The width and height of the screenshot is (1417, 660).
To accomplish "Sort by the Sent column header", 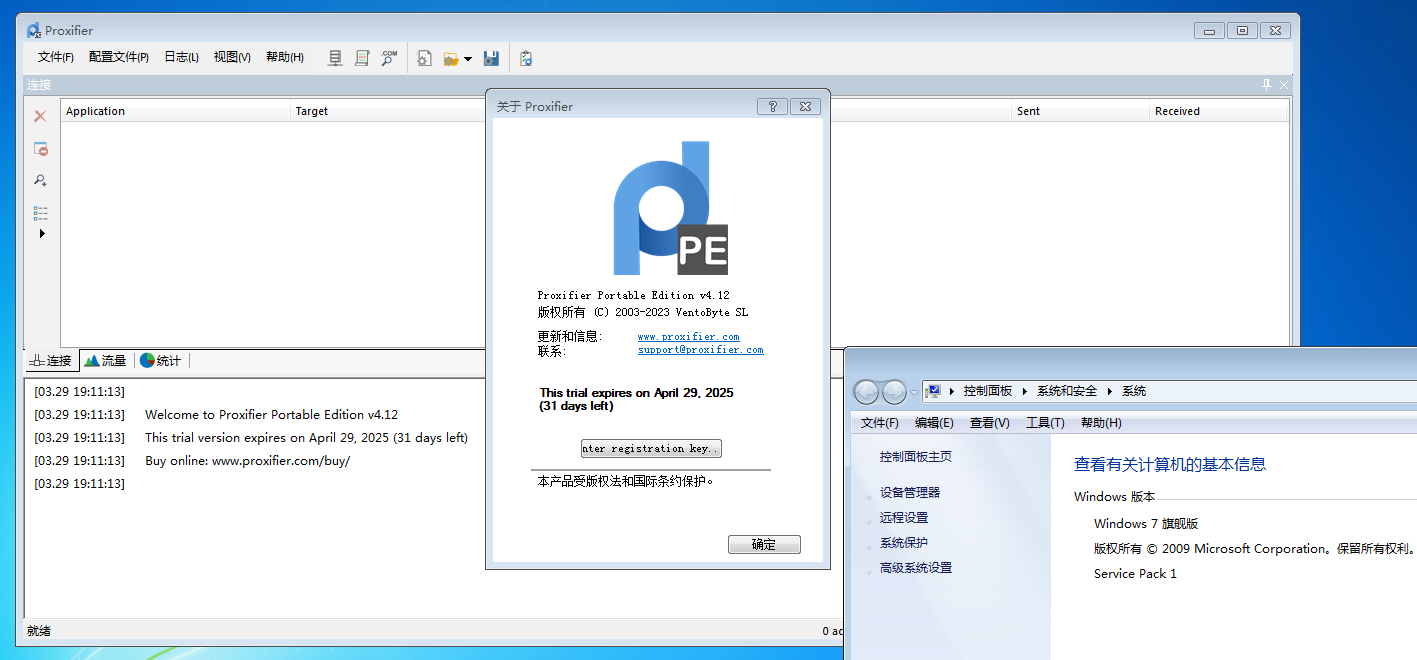I will [1081, 111].
